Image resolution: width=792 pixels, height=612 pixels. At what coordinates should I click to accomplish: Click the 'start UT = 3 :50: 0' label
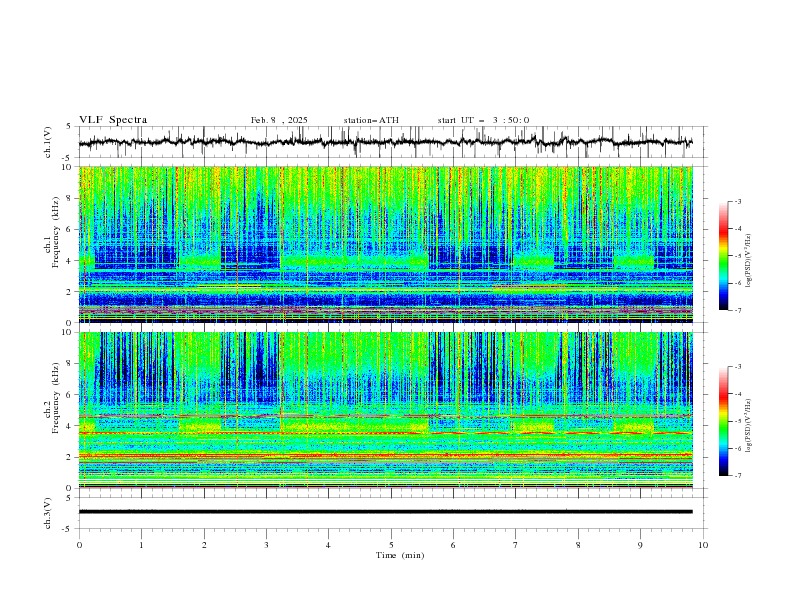coord(483,120)
